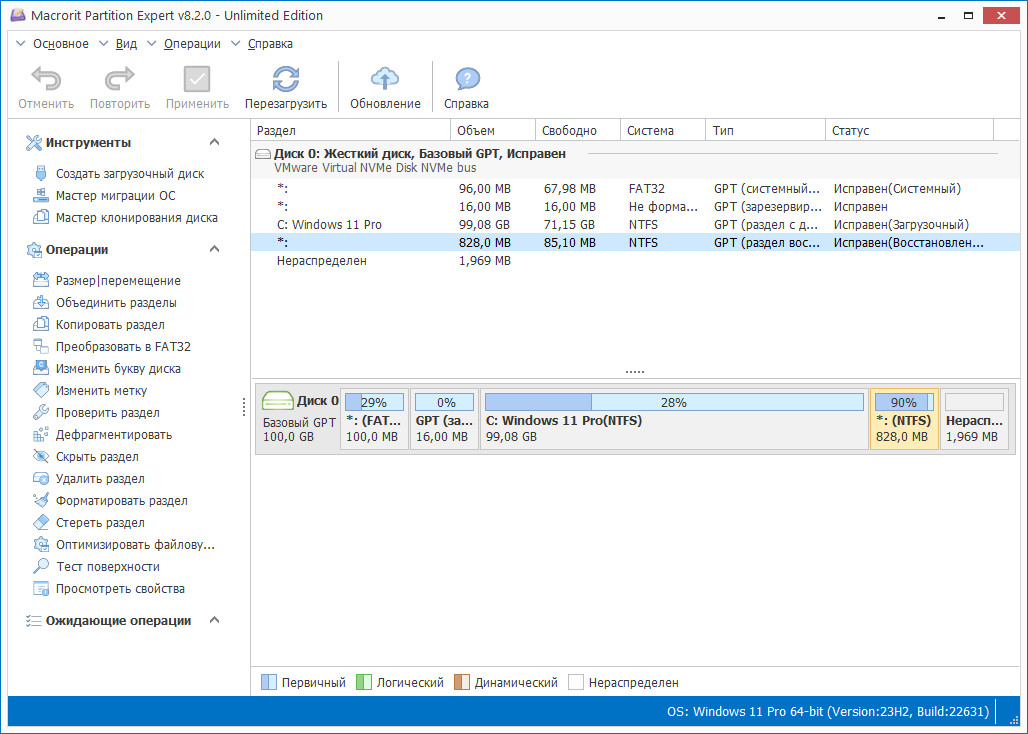The width and height of the screenshot is (1028, 734).
Task: Click the Преобразовать в FAT32 icon
Action: (x=41, y=347)
